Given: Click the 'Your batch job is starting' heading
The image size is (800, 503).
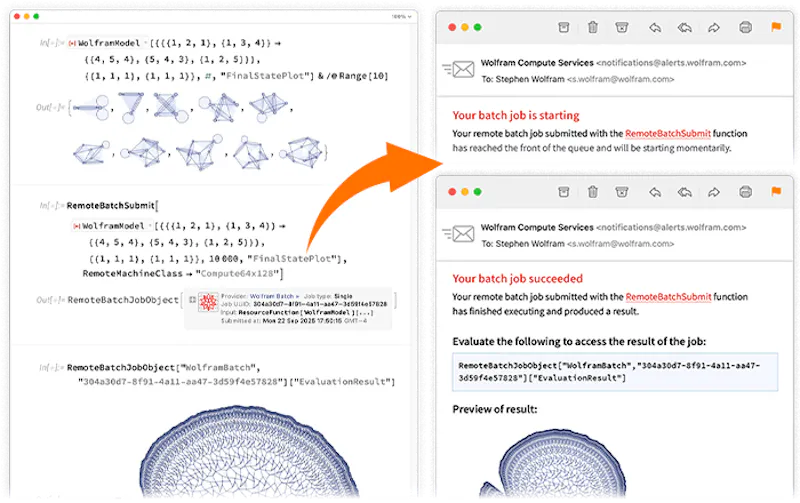Looking at the screenshot, I should [516, 115].
